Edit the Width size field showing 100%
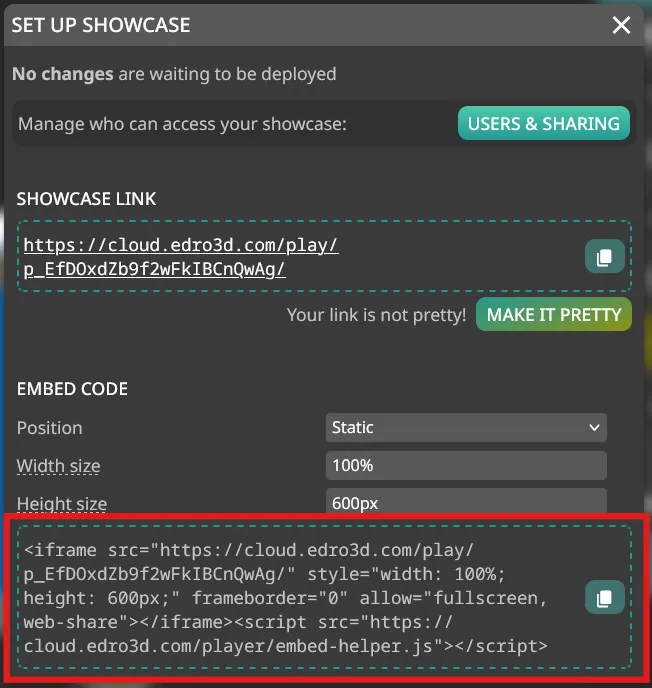The width and height of the screenshot is (652, 688). coord(466,466)
